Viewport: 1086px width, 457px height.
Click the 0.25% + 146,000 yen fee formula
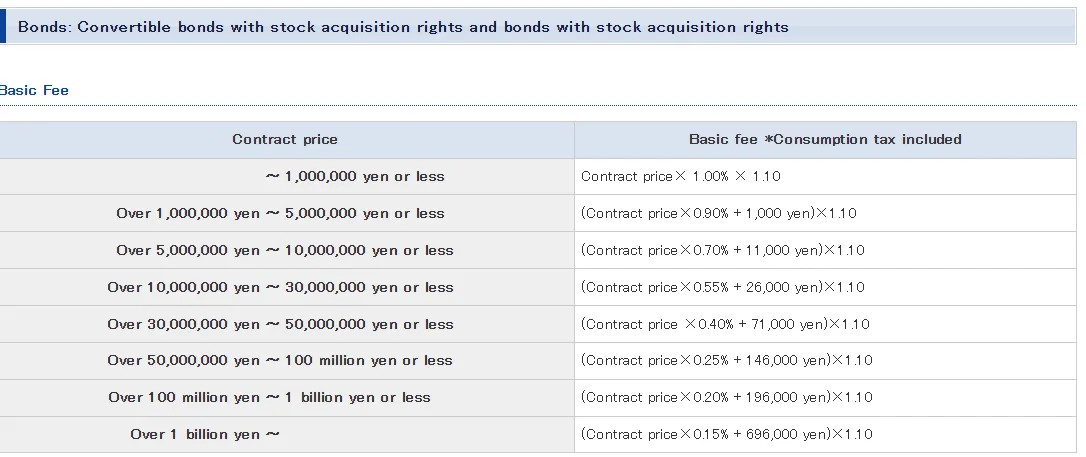[727, 361]
